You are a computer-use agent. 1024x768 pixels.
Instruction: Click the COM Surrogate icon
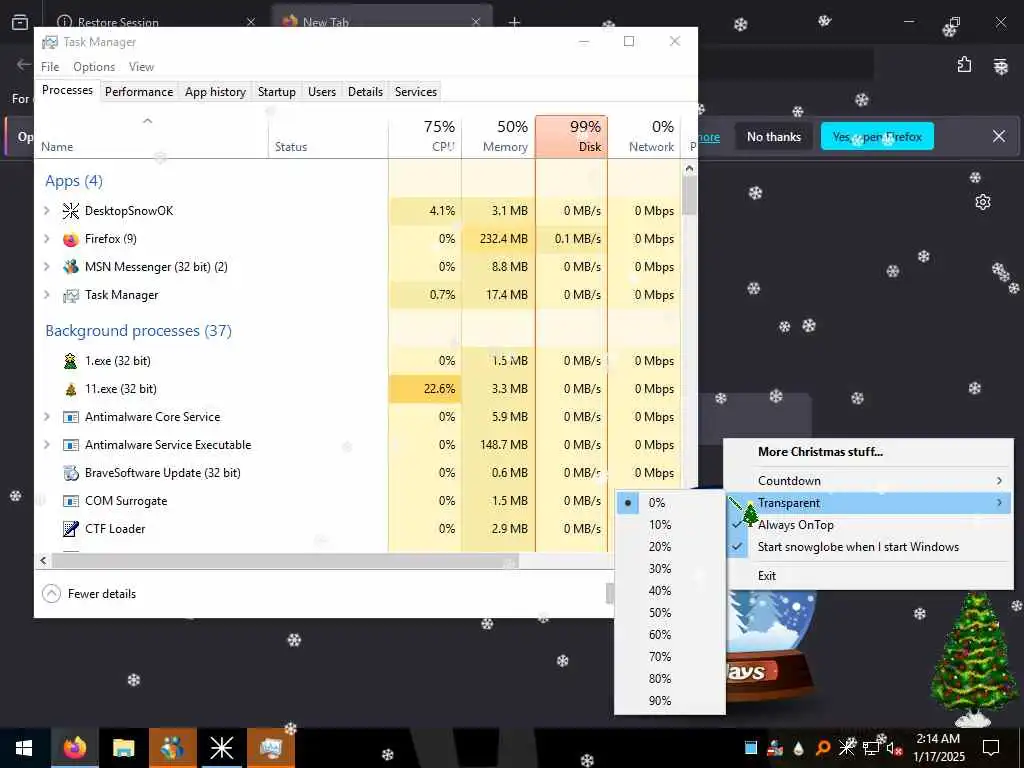click(71, 501)
